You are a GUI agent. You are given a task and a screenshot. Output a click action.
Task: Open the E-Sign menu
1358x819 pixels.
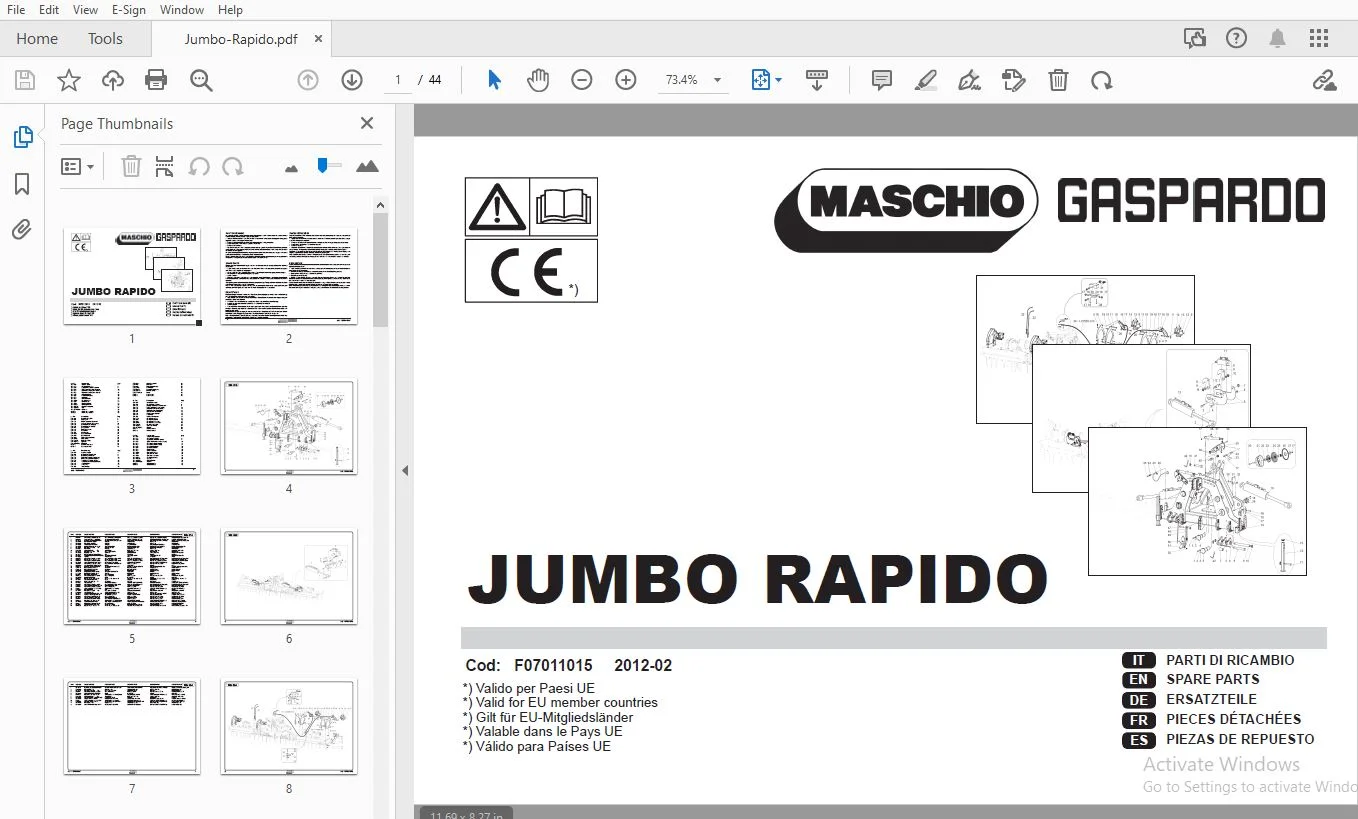[129, 10]
